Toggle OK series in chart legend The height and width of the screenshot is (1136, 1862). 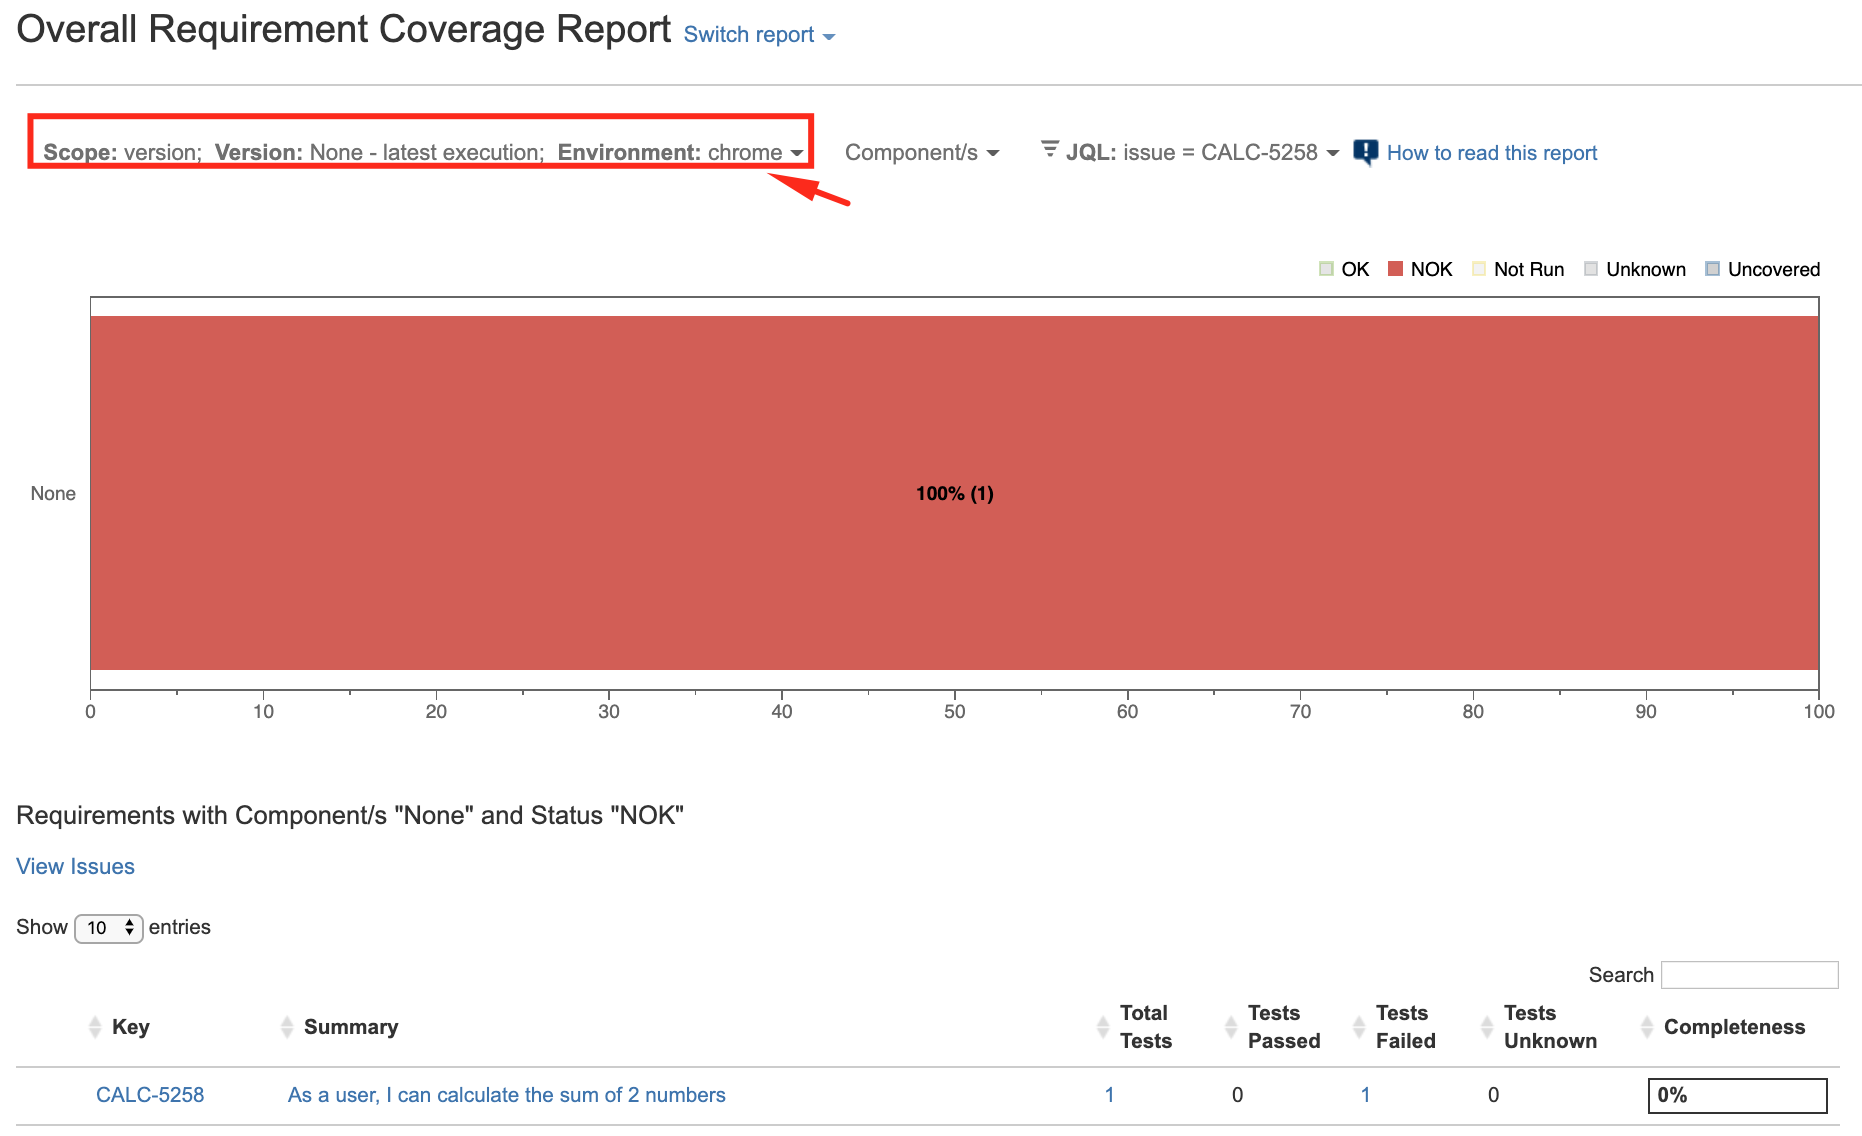pyautogui.click(x=1344, y=269)
